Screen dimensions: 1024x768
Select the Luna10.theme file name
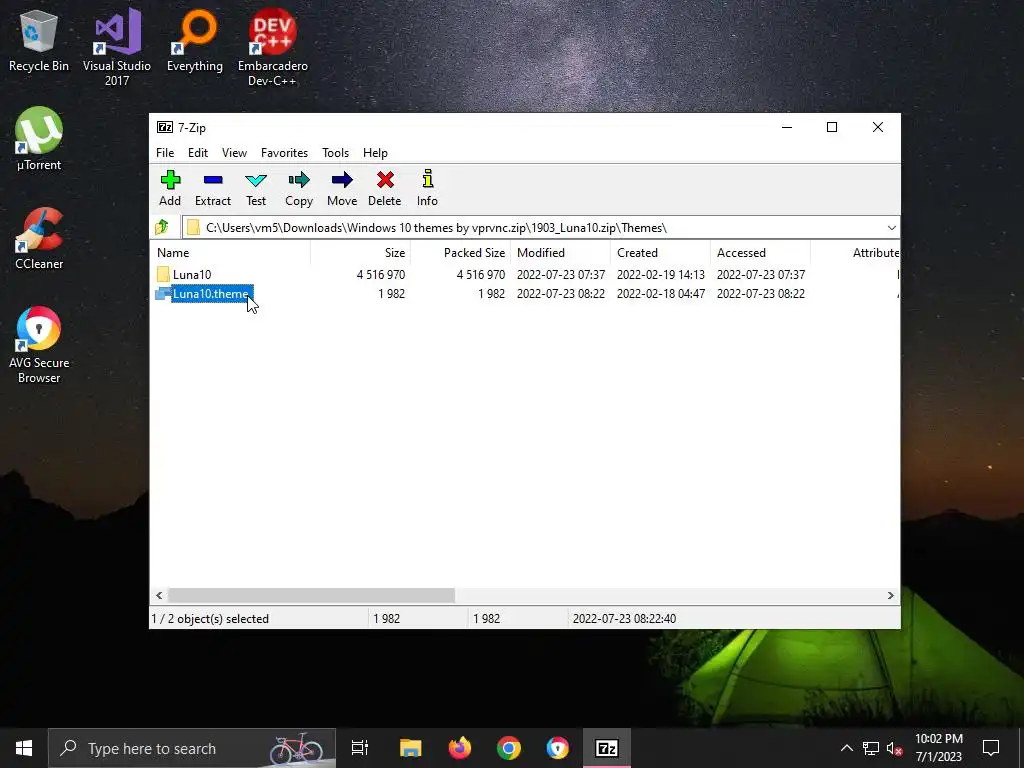[x=212, y=294]
